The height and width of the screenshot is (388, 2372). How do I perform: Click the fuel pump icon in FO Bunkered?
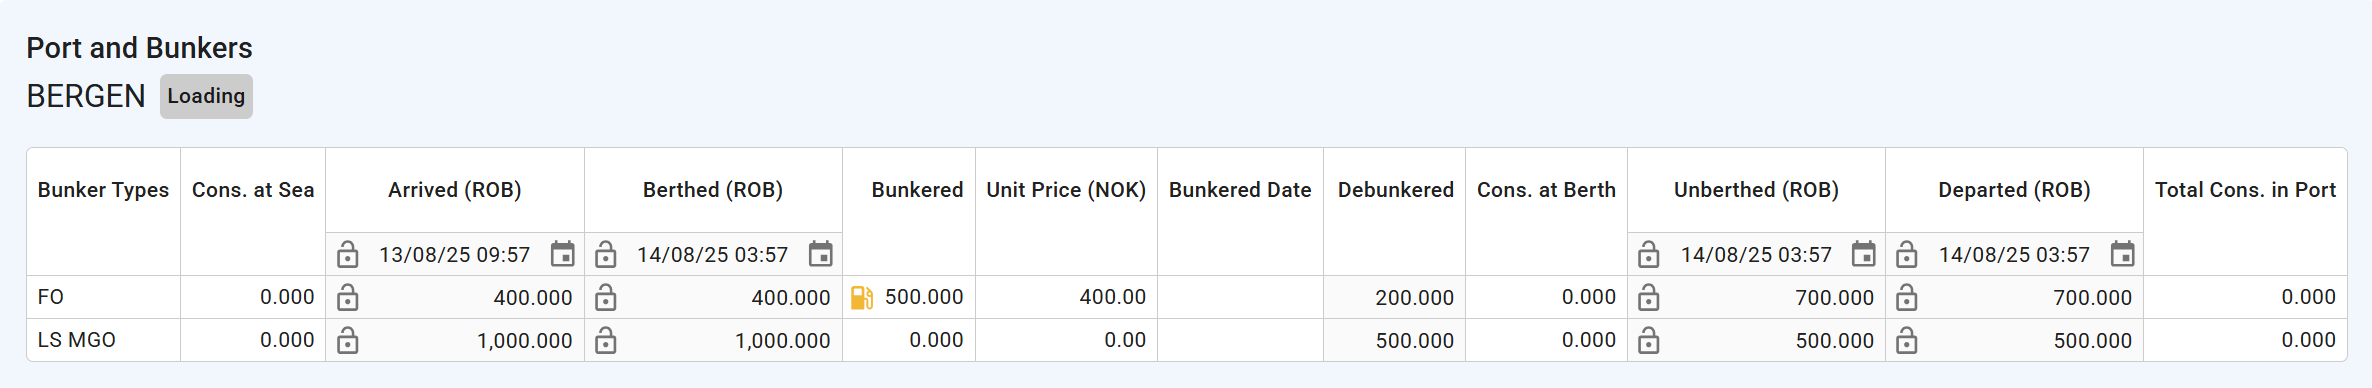(862, 298)
